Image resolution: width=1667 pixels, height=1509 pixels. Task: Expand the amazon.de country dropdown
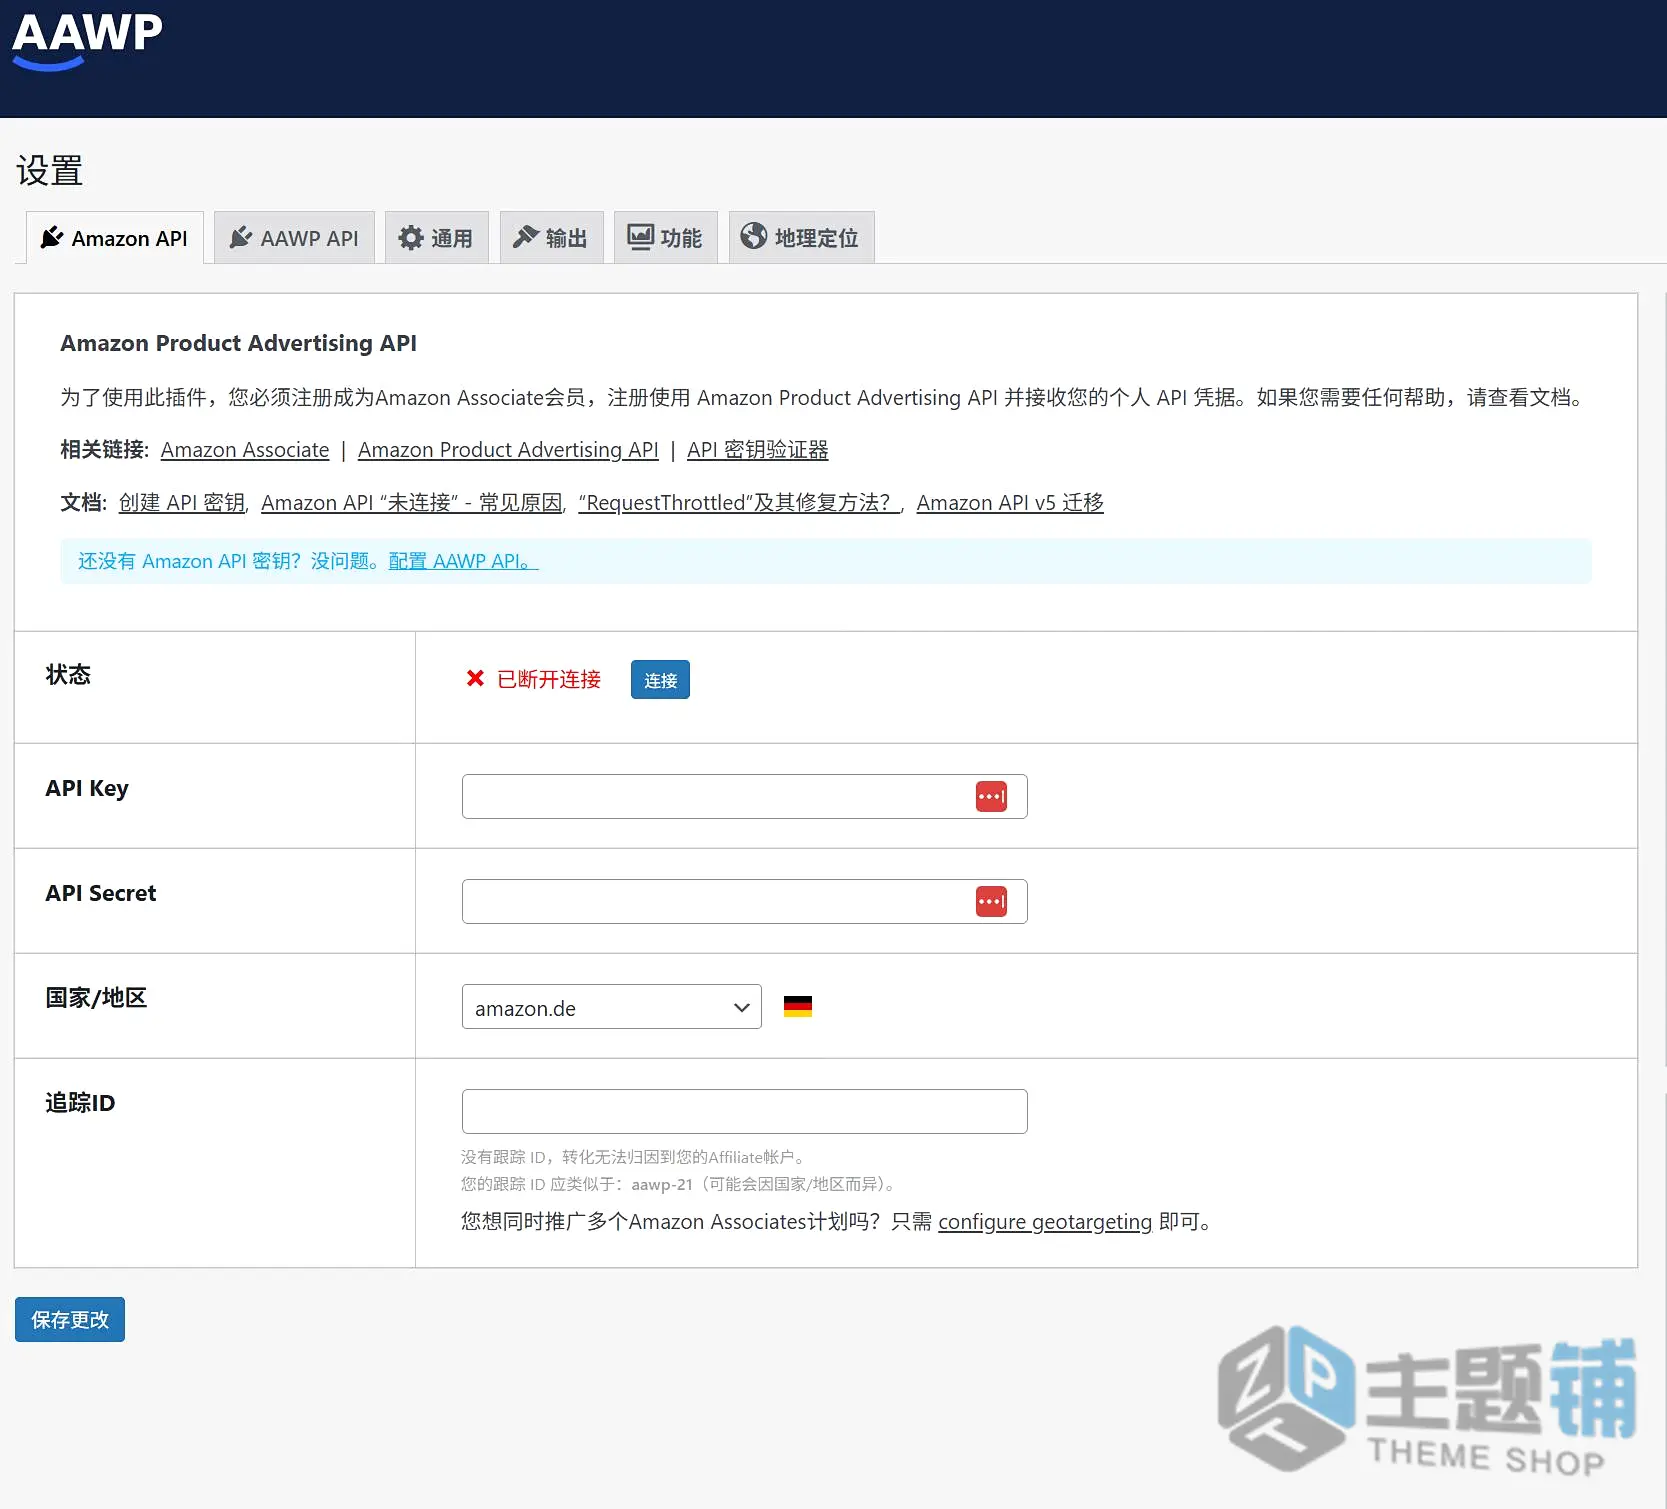[612, 1007]
